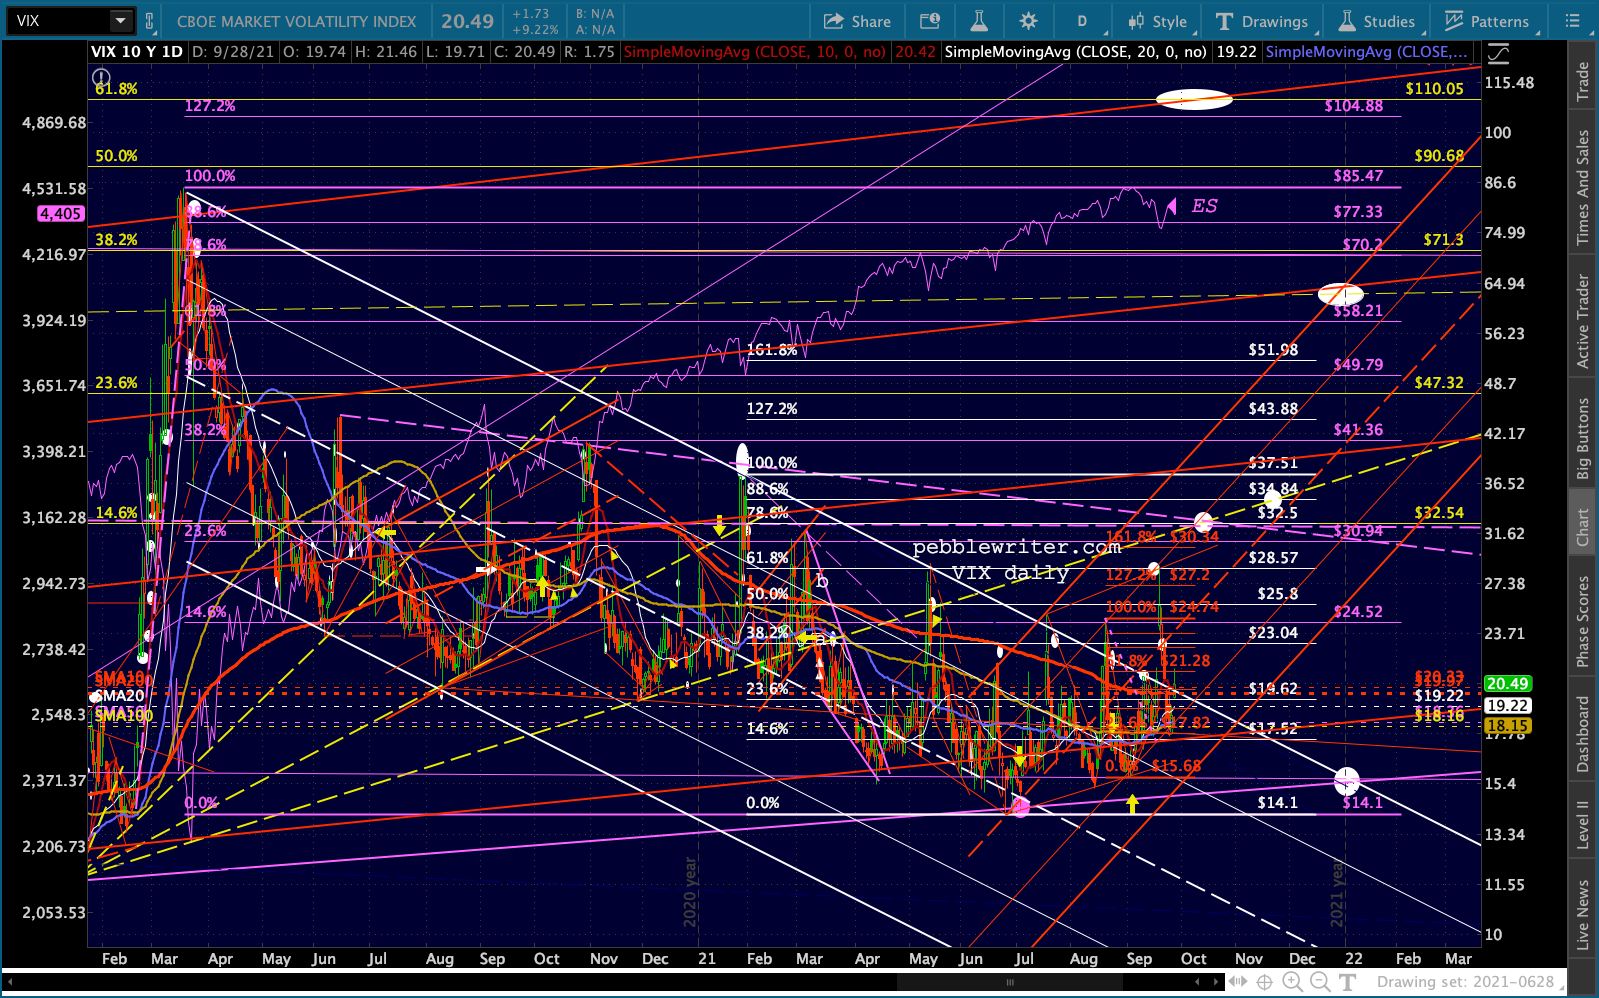Image resolution: width=1599 pixels, height=998 pixels.
Task: Open the VIX symbol dropdown arrow
Action: coord(120,21)
